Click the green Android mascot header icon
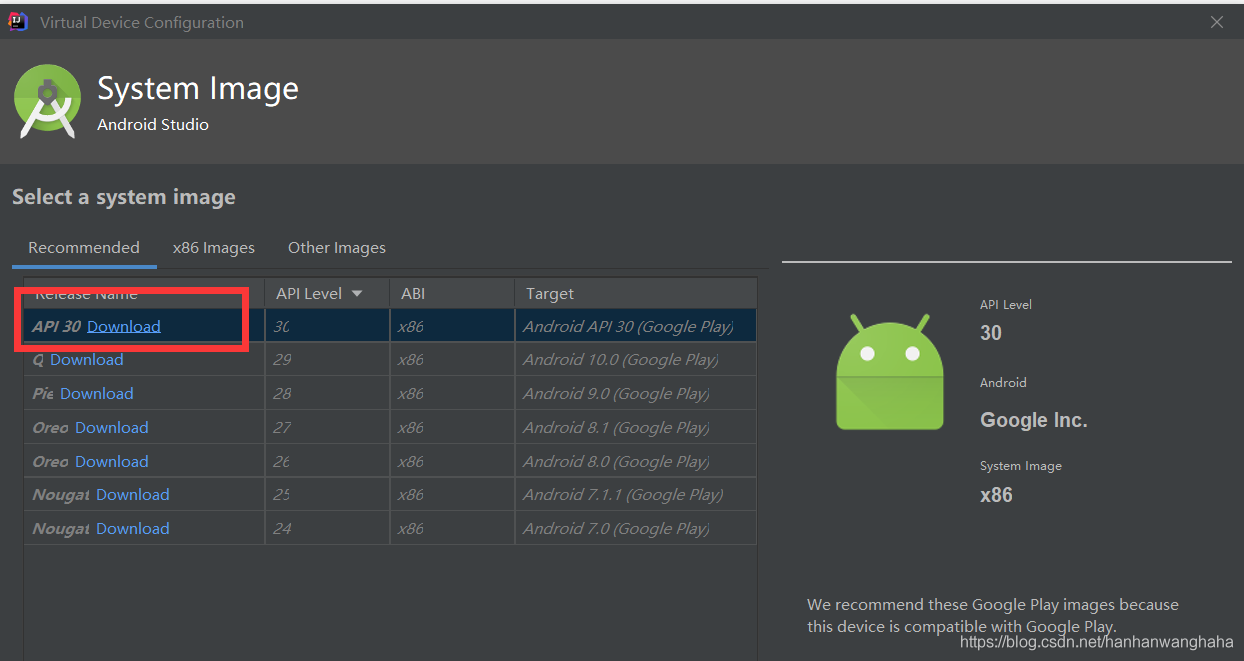Image resolution: width=1244 pixels, height=661 pixels. click(x=47, y=101)
